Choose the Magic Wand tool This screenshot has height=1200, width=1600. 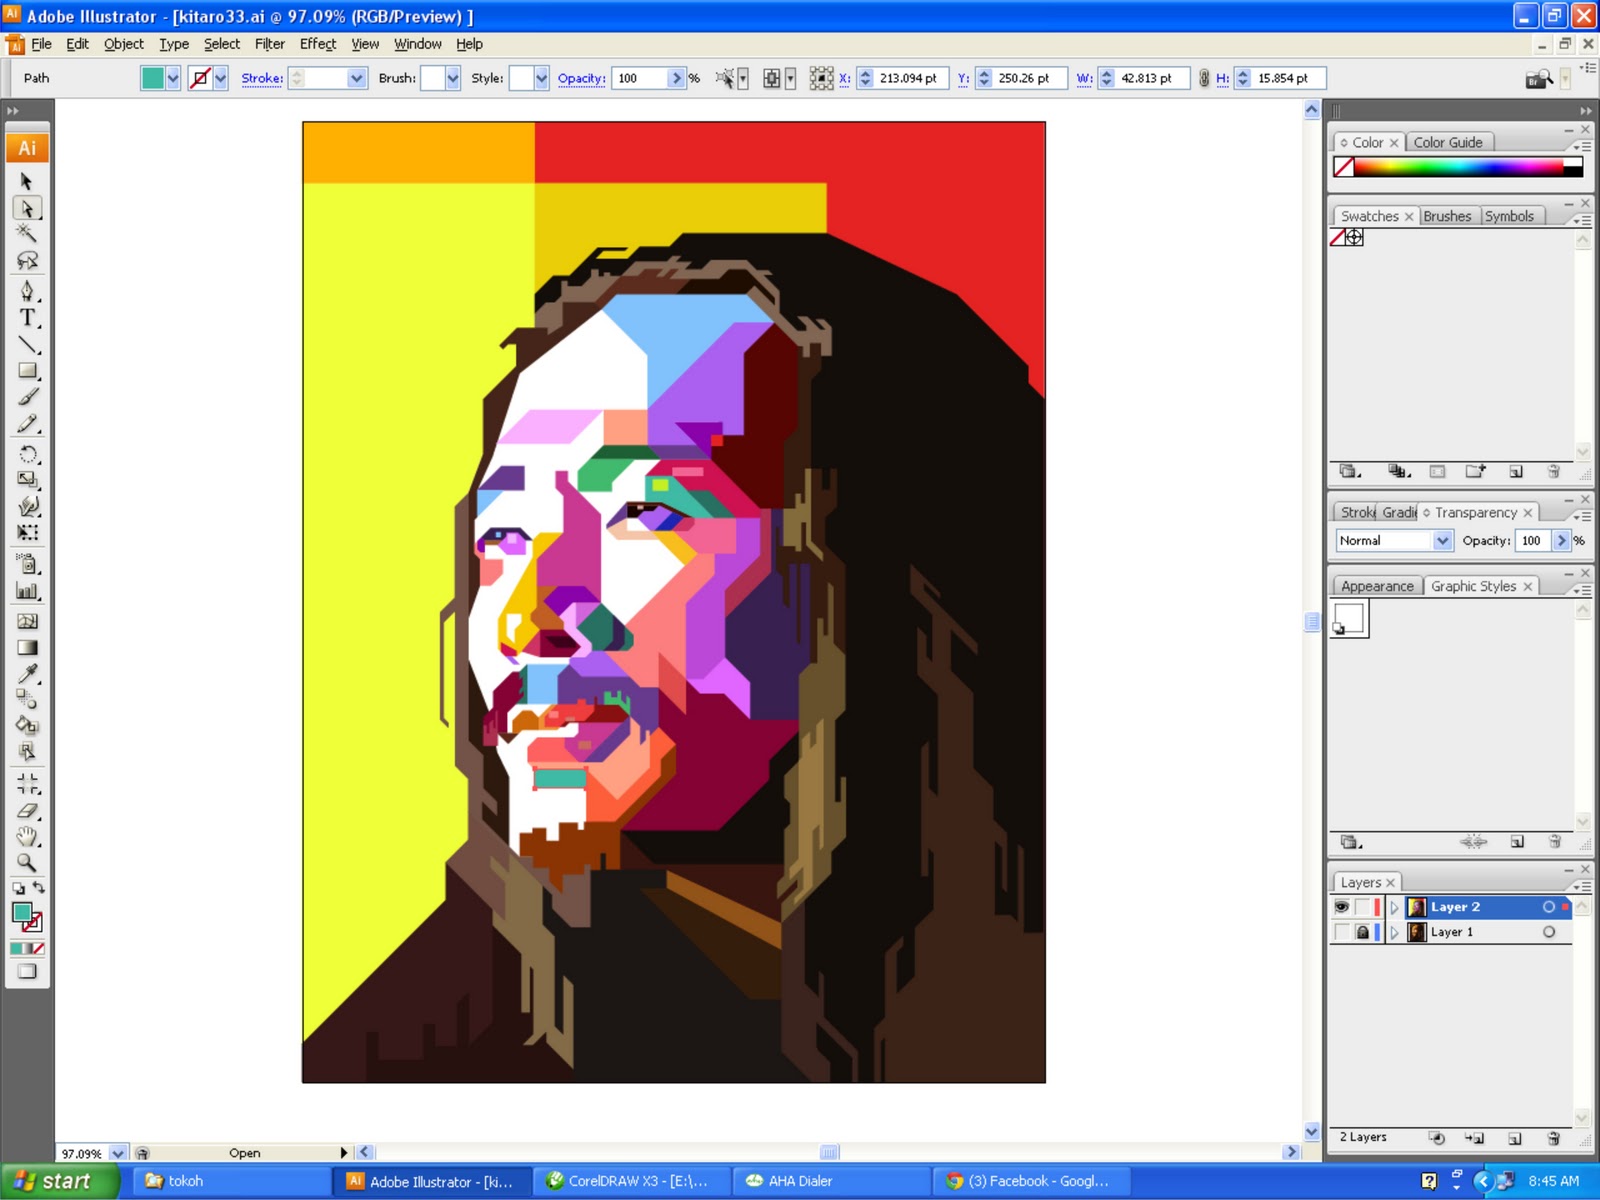(27, 234)
